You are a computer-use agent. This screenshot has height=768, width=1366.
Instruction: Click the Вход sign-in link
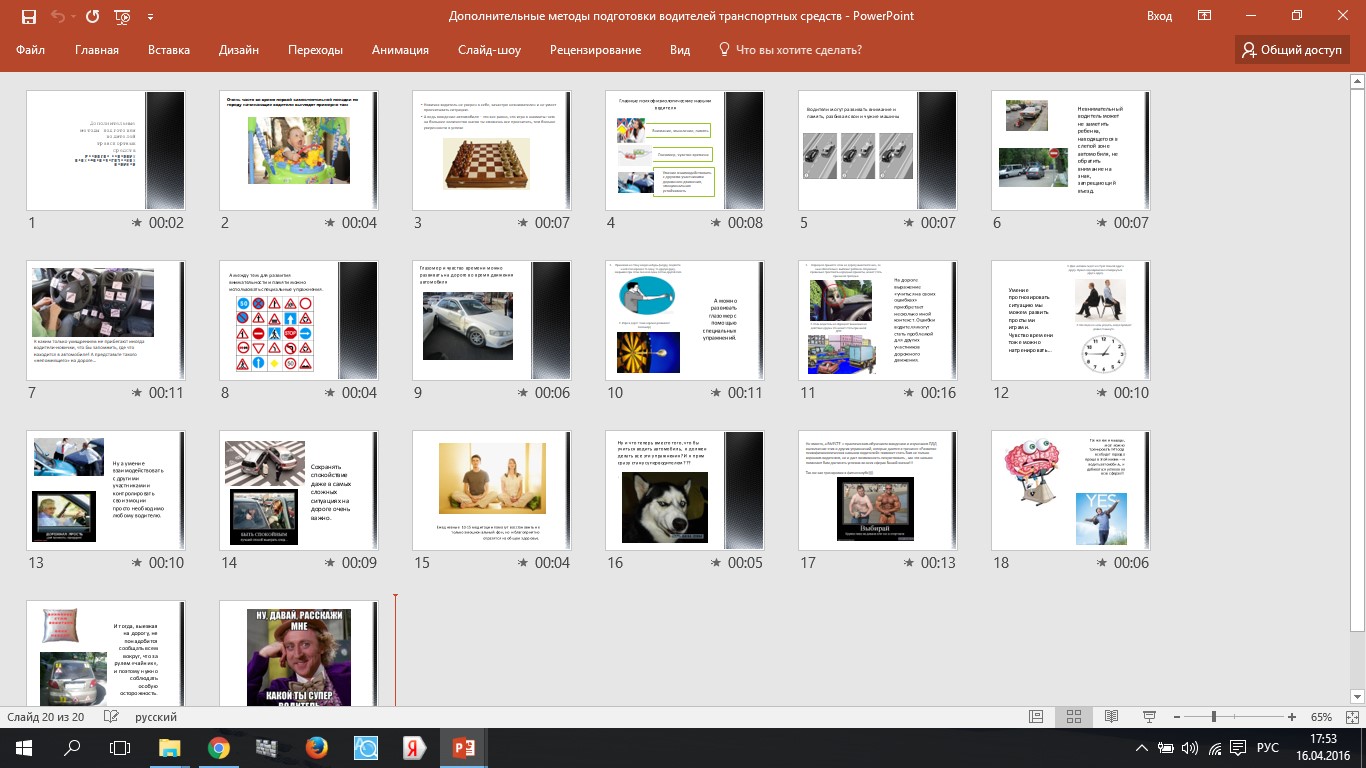(1159, 16)
